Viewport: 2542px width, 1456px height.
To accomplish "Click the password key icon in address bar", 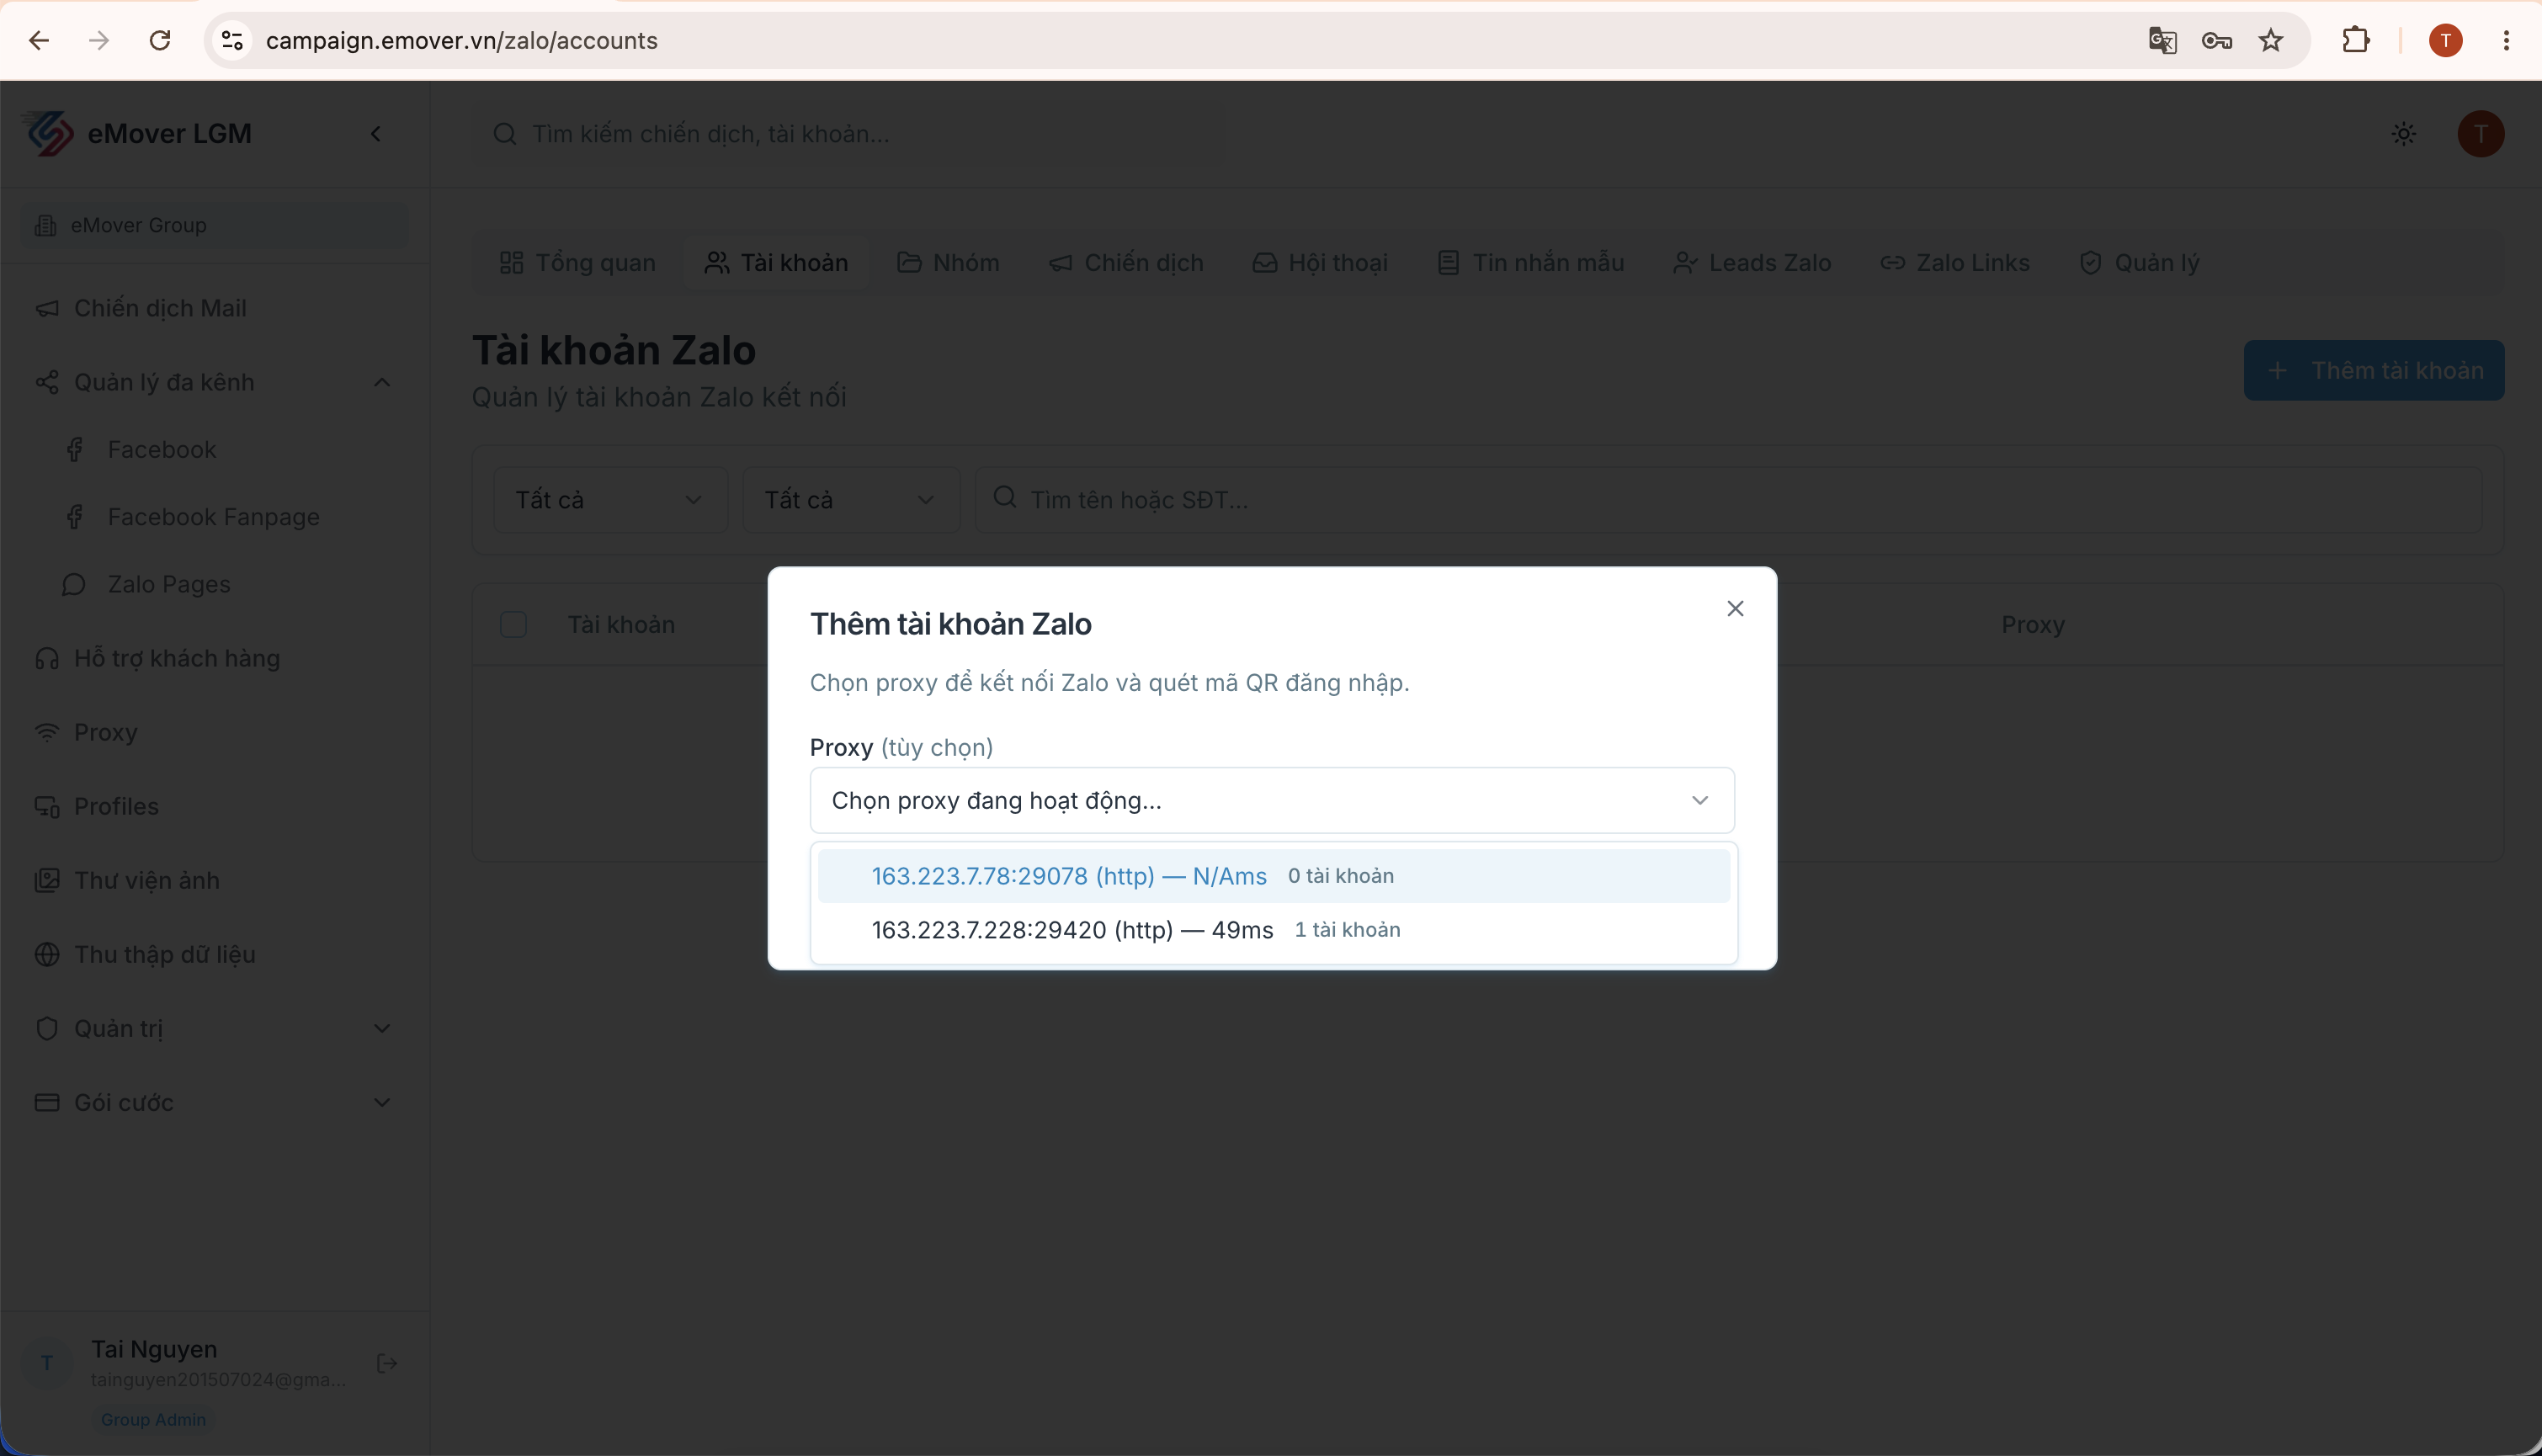I will (2217, 41).
